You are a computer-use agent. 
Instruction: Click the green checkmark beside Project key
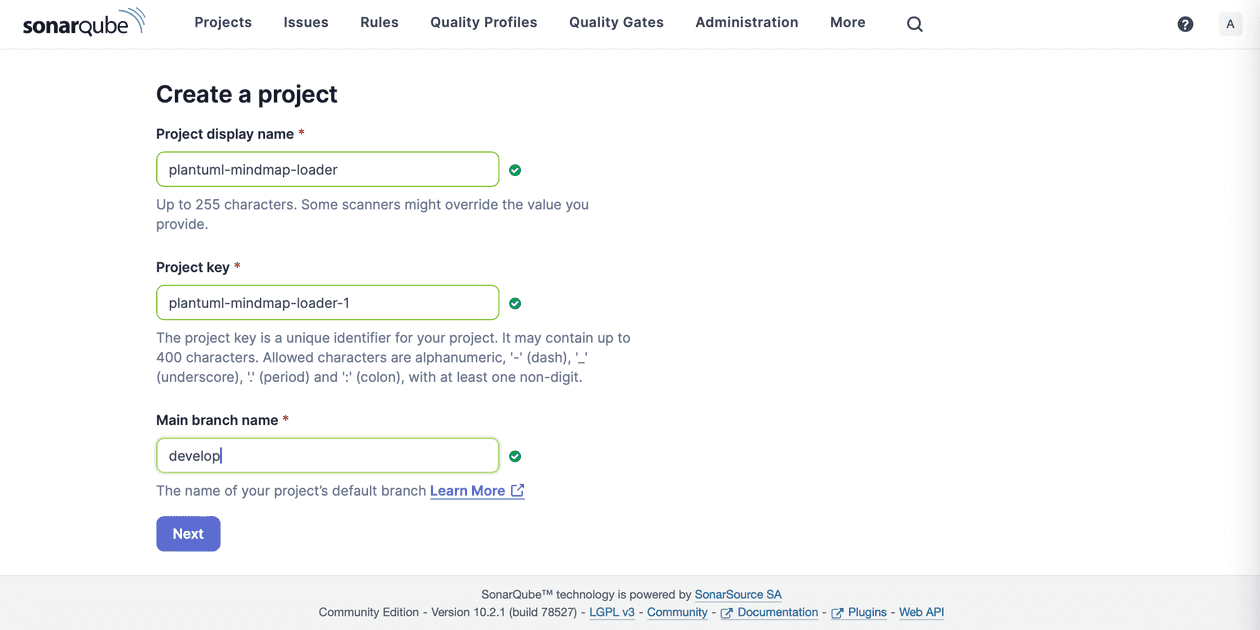515,303
